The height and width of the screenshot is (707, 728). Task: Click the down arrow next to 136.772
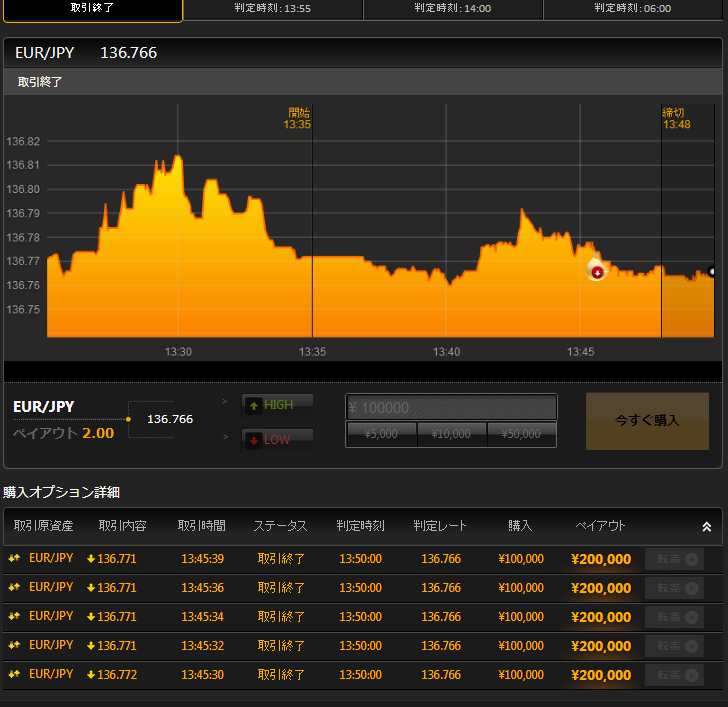[x=91, y=675]
